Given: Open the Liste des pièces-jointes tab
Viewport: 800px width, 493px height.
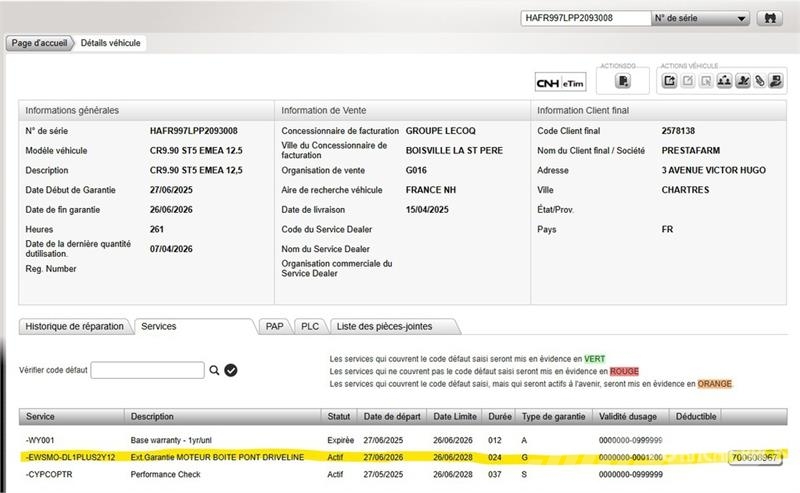Looking at the screenshot, I should (394, 326).
